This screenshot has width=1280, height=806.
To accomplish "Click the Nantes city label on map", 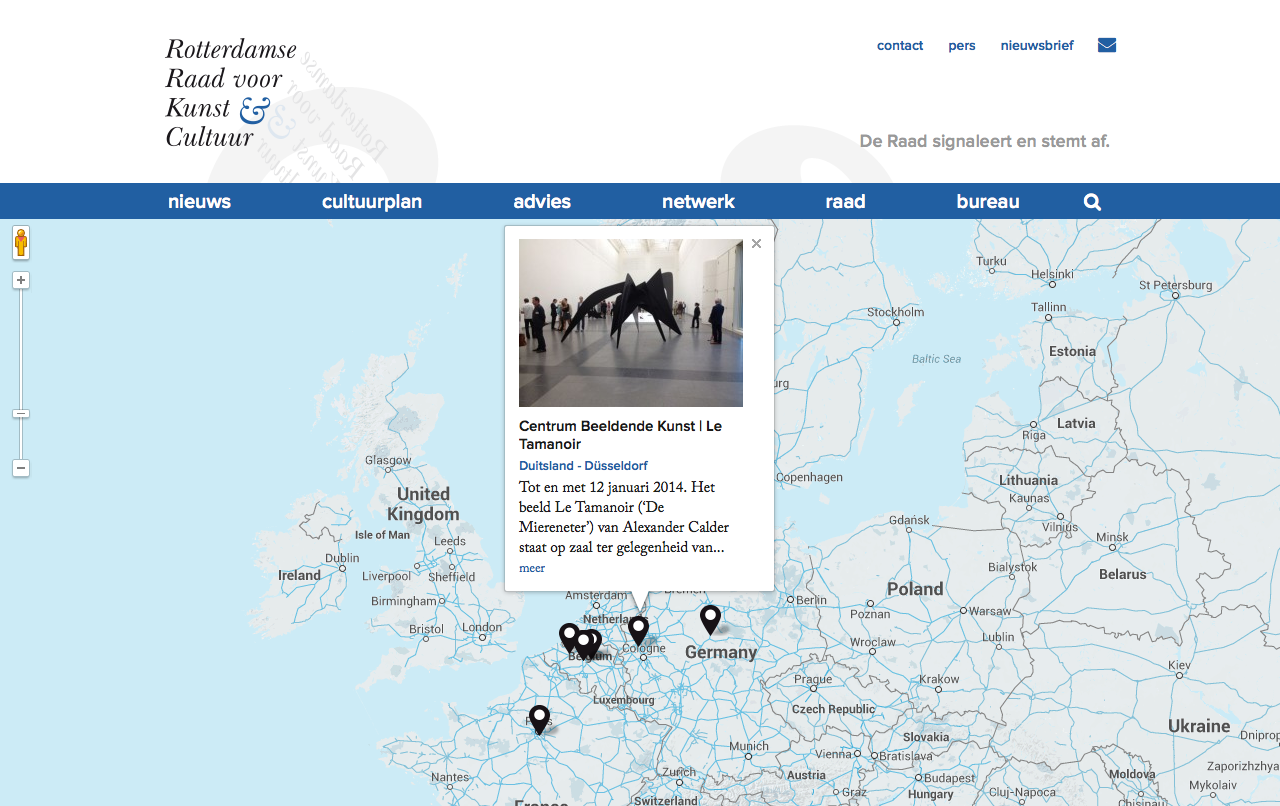I will [451, 777].
